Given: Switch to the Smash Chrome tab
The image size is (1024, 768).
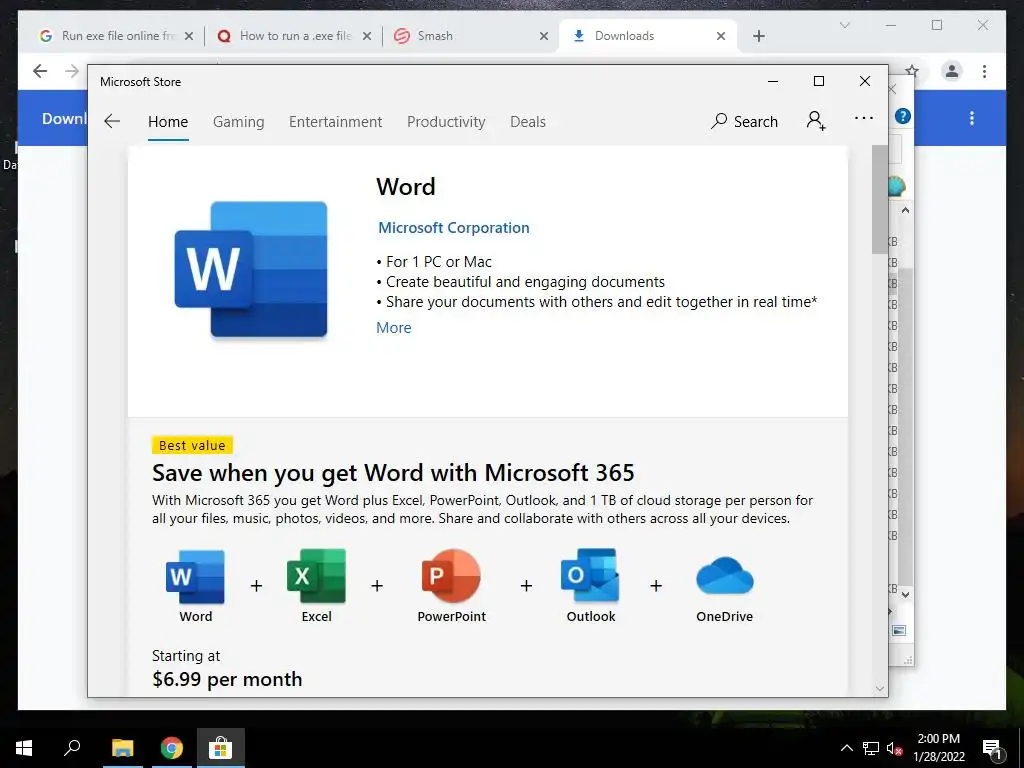Looking at the screenshot, I should [470, 36].
